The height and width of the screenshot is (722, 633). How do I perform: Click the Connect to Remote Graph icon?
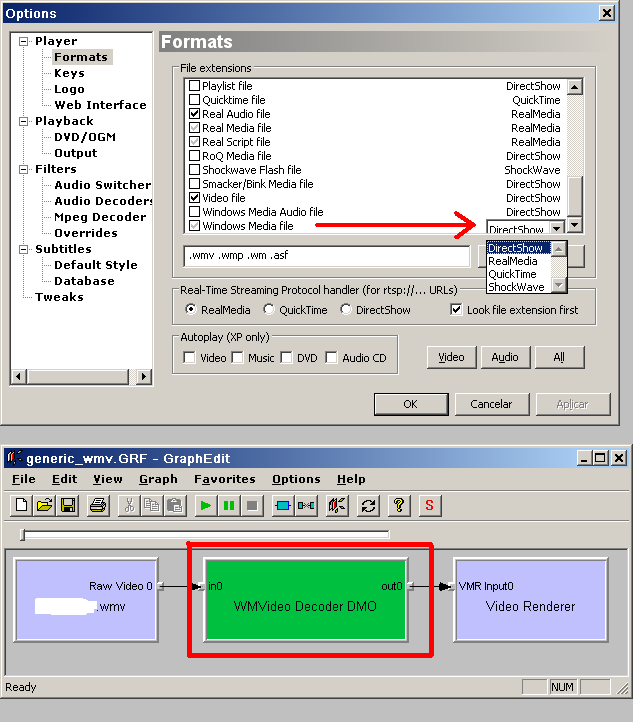coord(337,506)
